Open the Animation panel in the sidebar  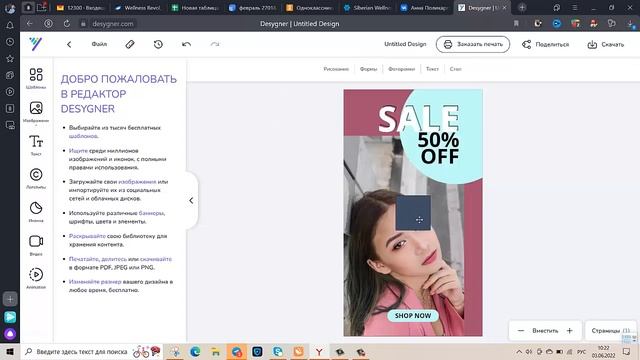click(x=36, y=278)
